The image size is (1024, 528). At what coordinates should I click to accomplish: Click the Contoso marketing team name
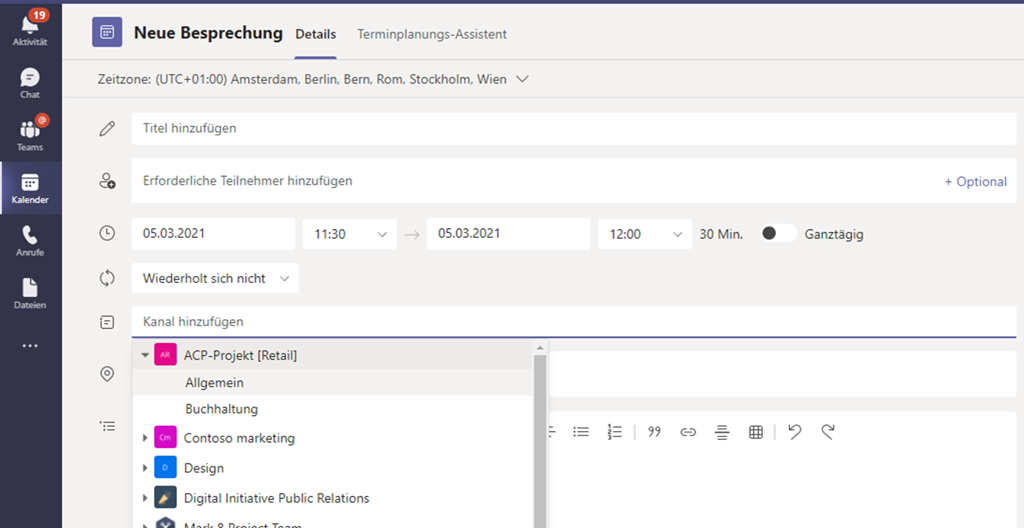click(x=239, y=438)
